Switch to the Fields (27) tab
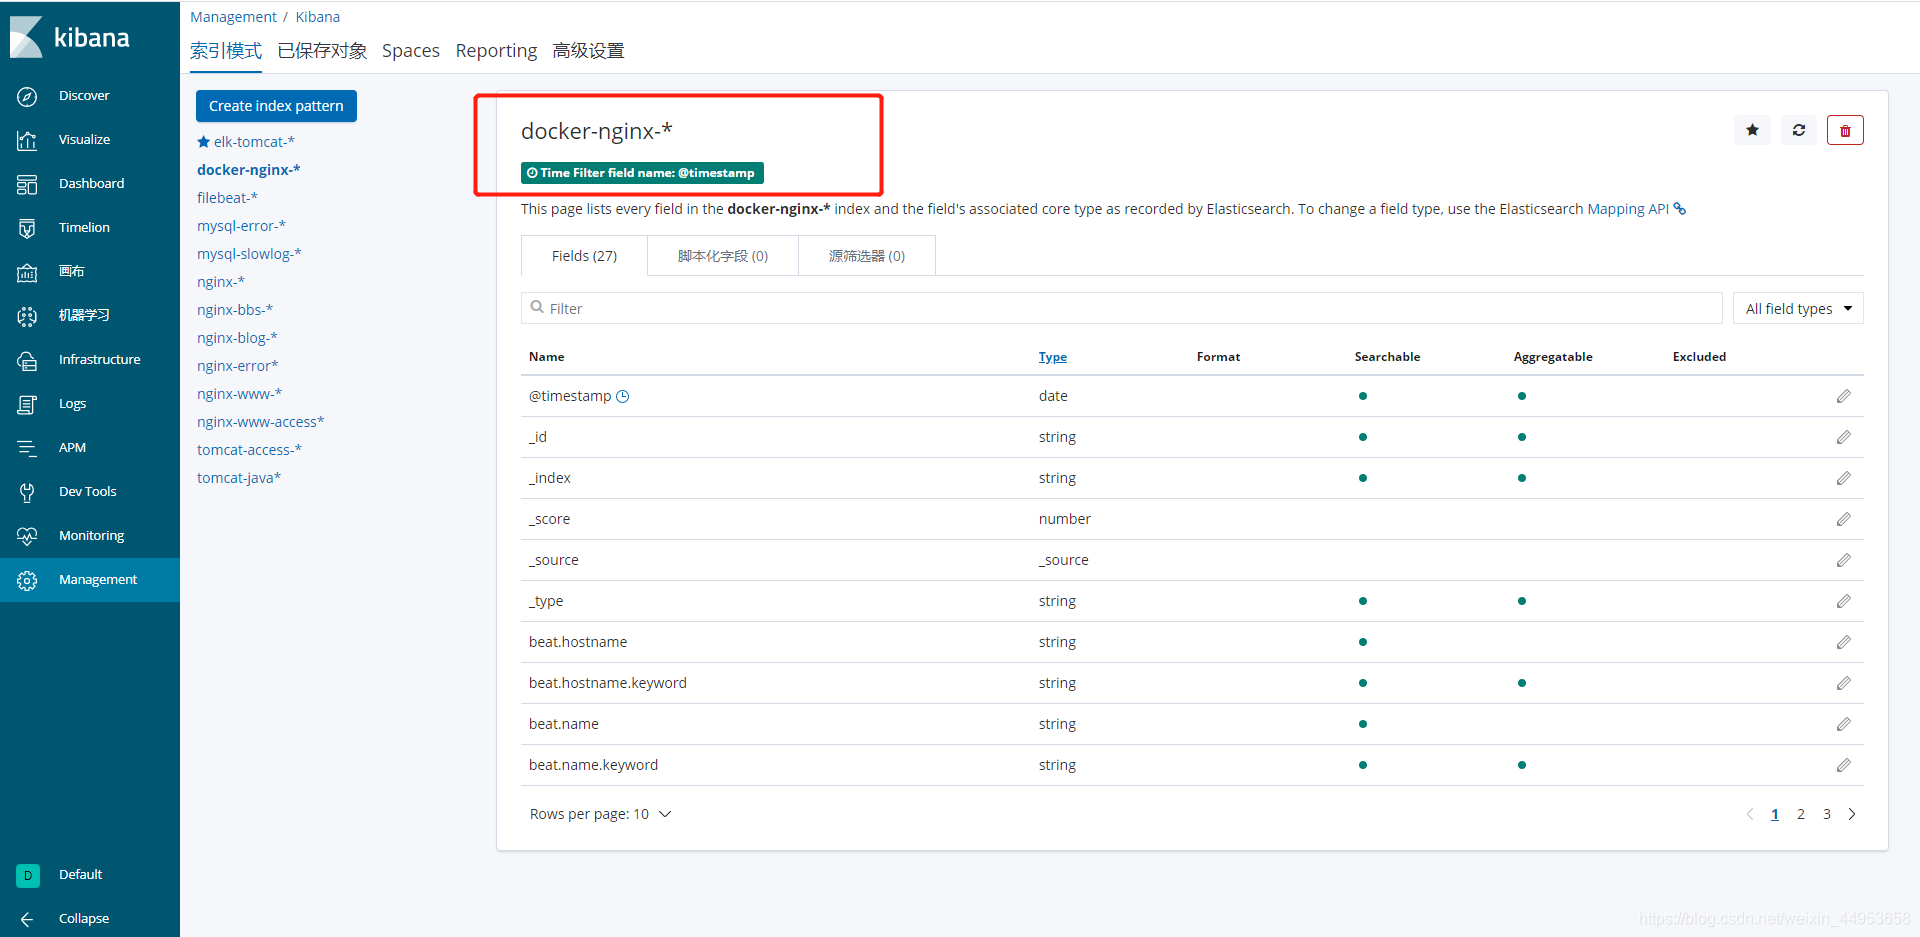Viewport: 1920px width, 937px height. click(x=584, y=256)
